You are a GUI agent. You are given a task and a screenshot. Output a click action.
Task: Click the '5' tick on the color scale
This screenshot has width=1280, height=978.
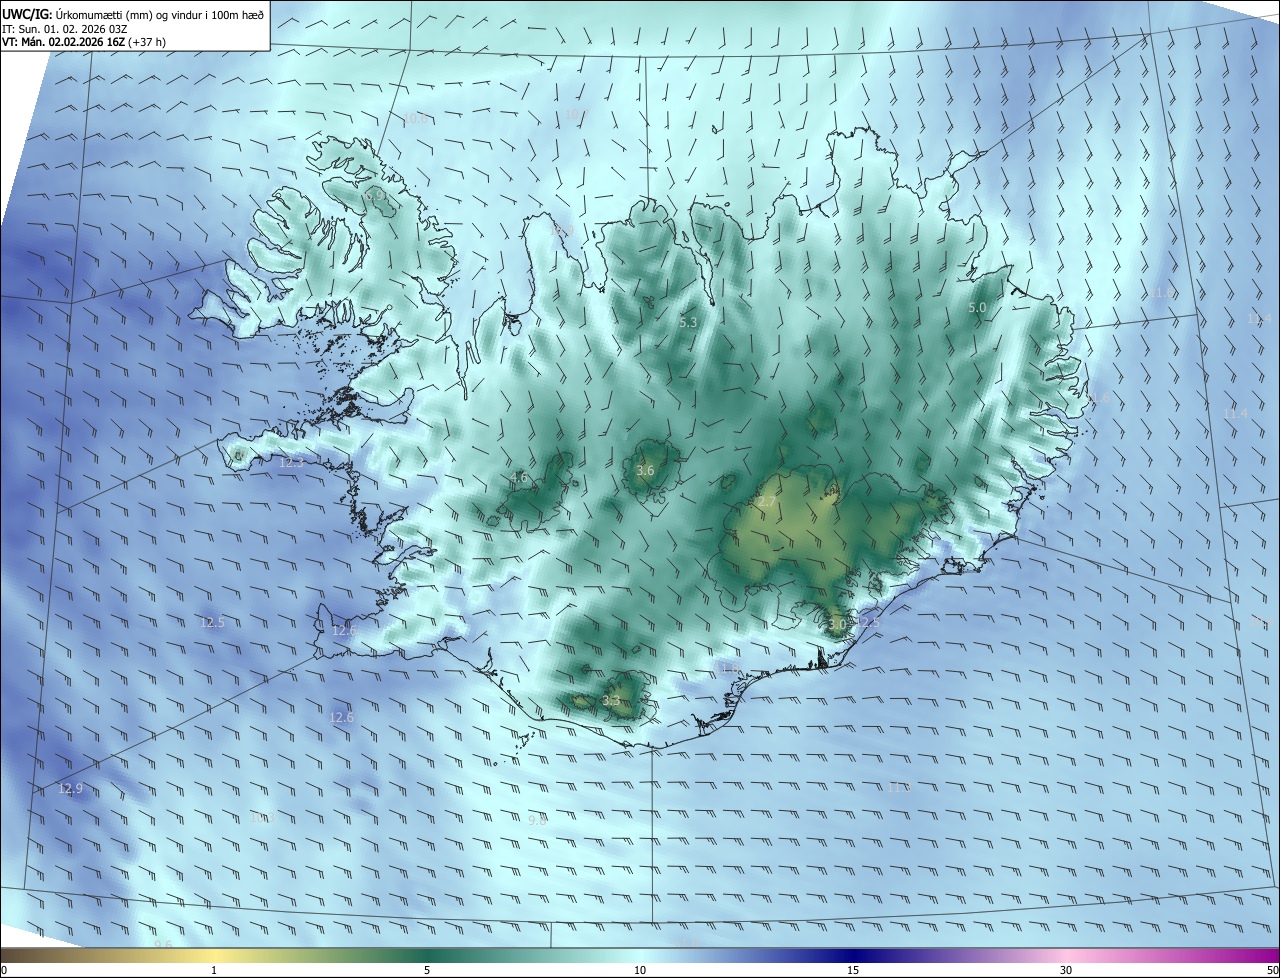[x=427, y=970]
